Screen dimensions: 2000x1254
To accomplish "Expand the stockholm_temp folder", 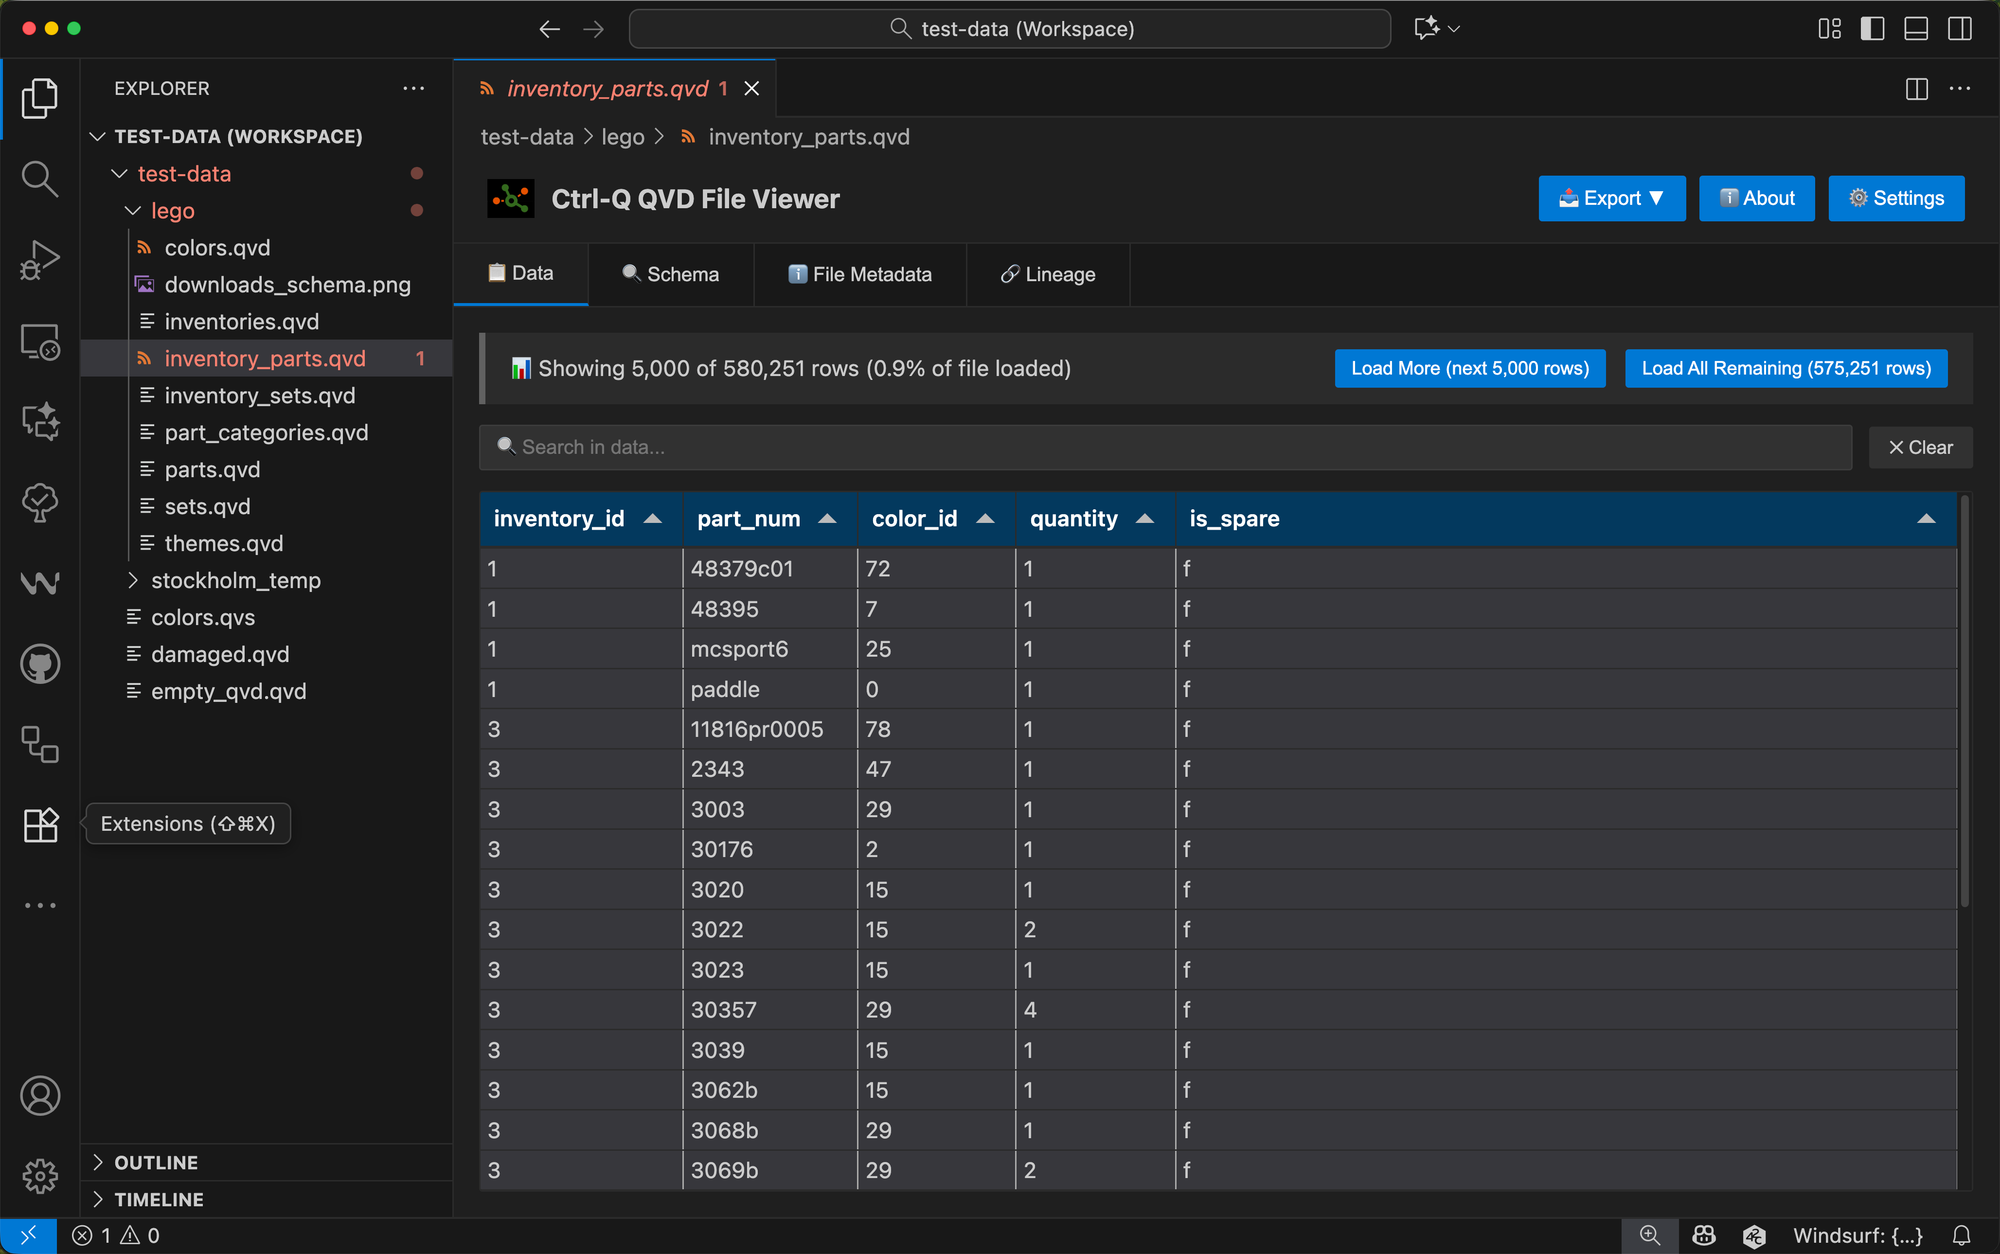I will click(235, 580).
